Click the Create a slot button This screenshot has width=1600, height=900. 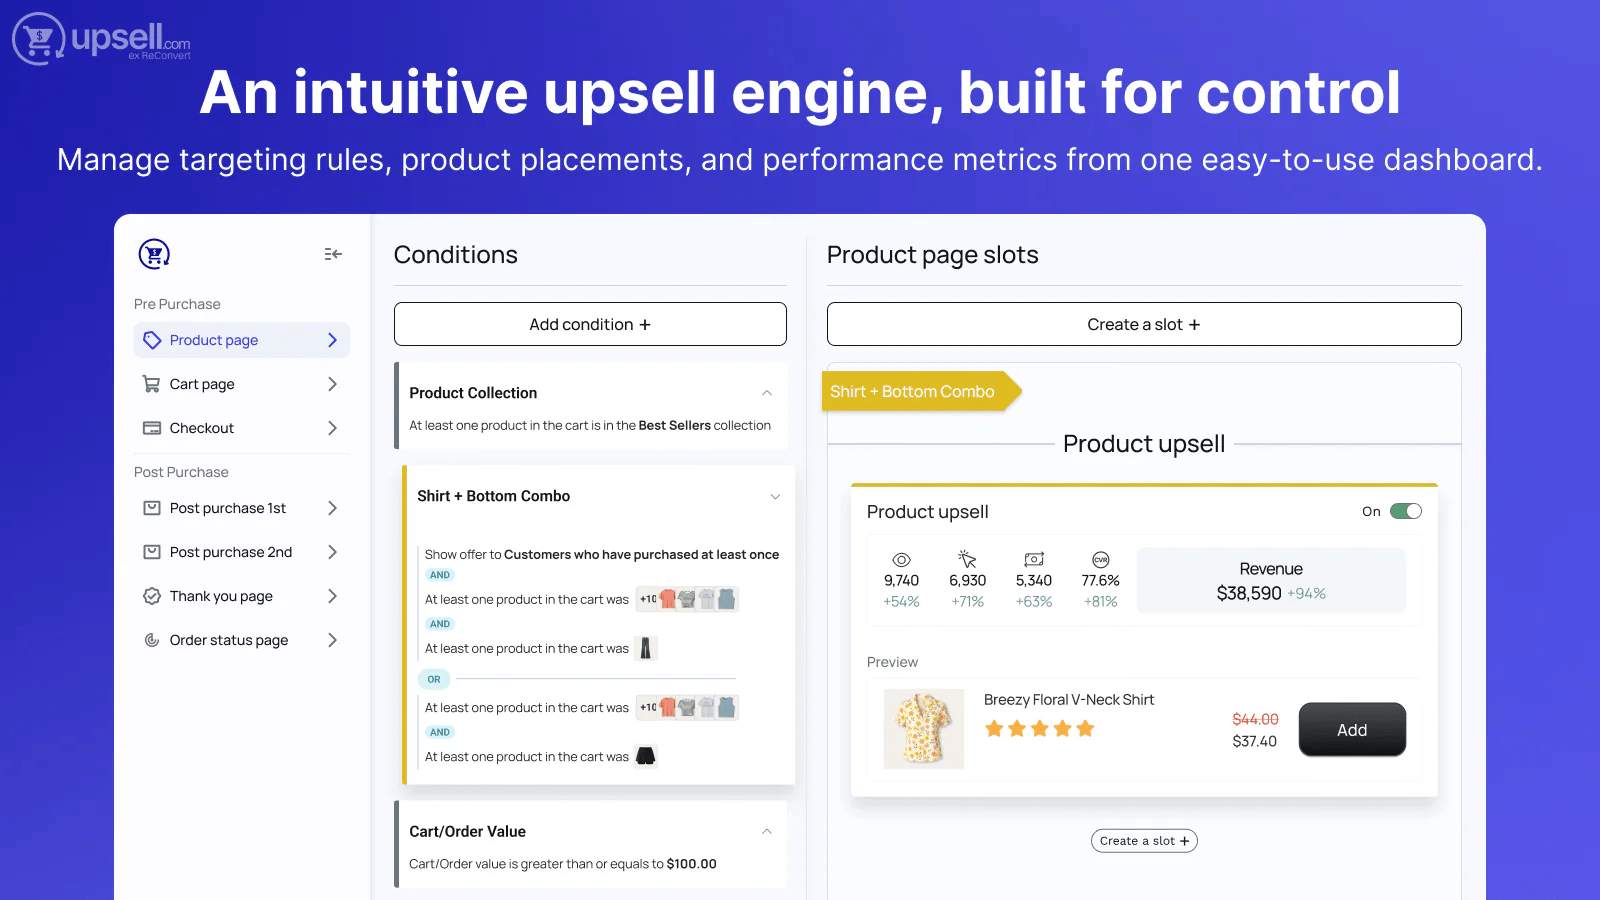click(x=1143, y=324)
